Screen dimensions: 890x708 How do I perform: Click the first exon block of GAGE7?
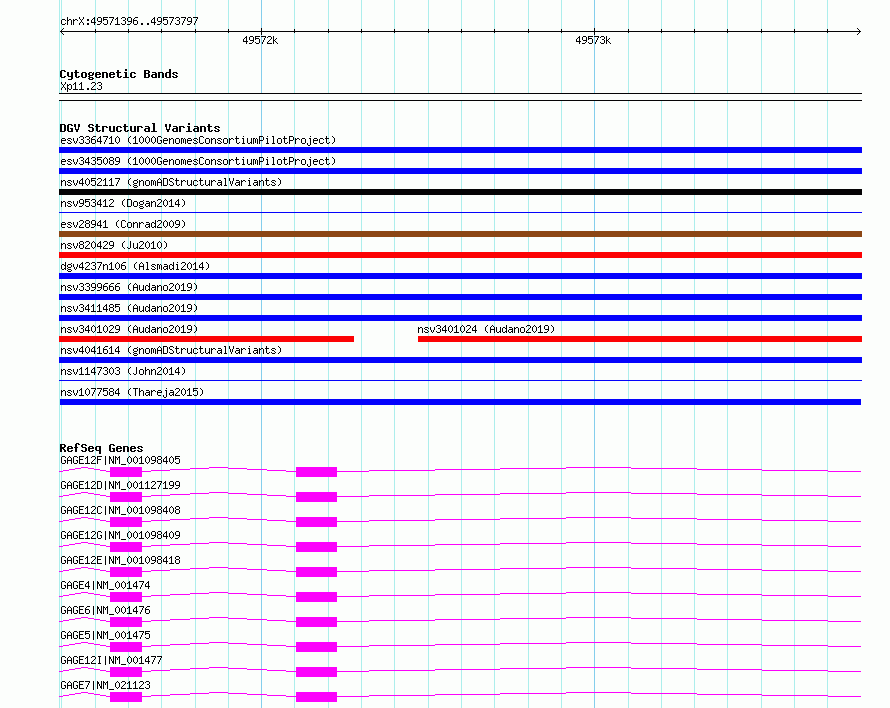click(125, 697)
